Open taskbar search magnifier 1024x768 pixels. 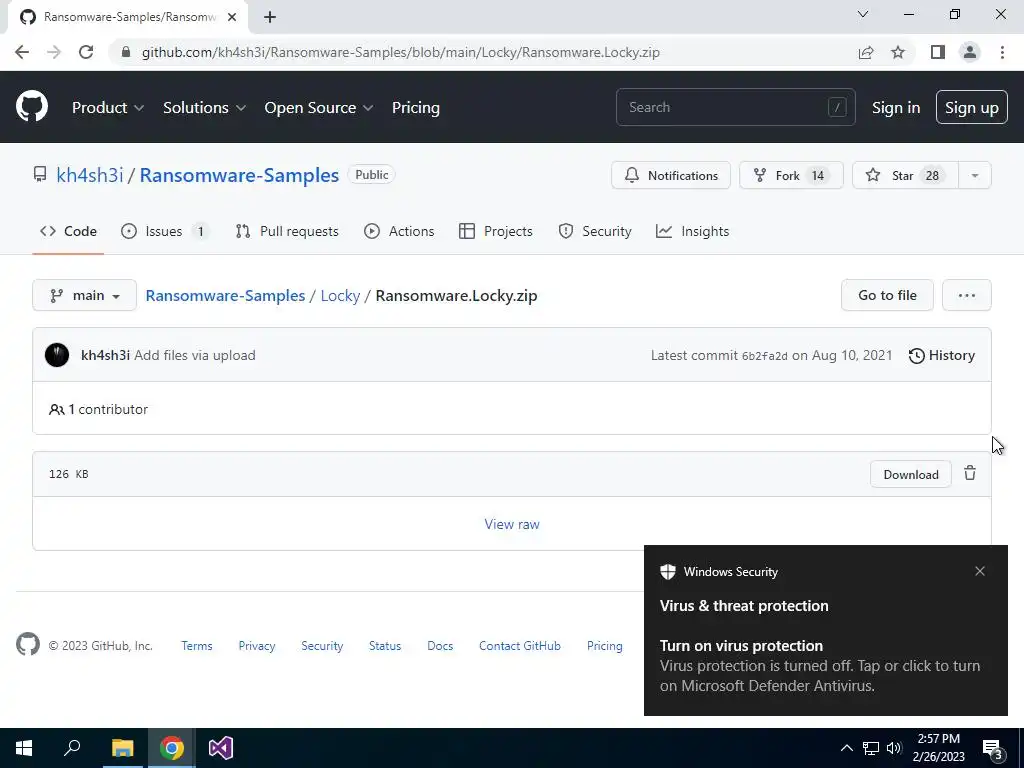[72, 748]
